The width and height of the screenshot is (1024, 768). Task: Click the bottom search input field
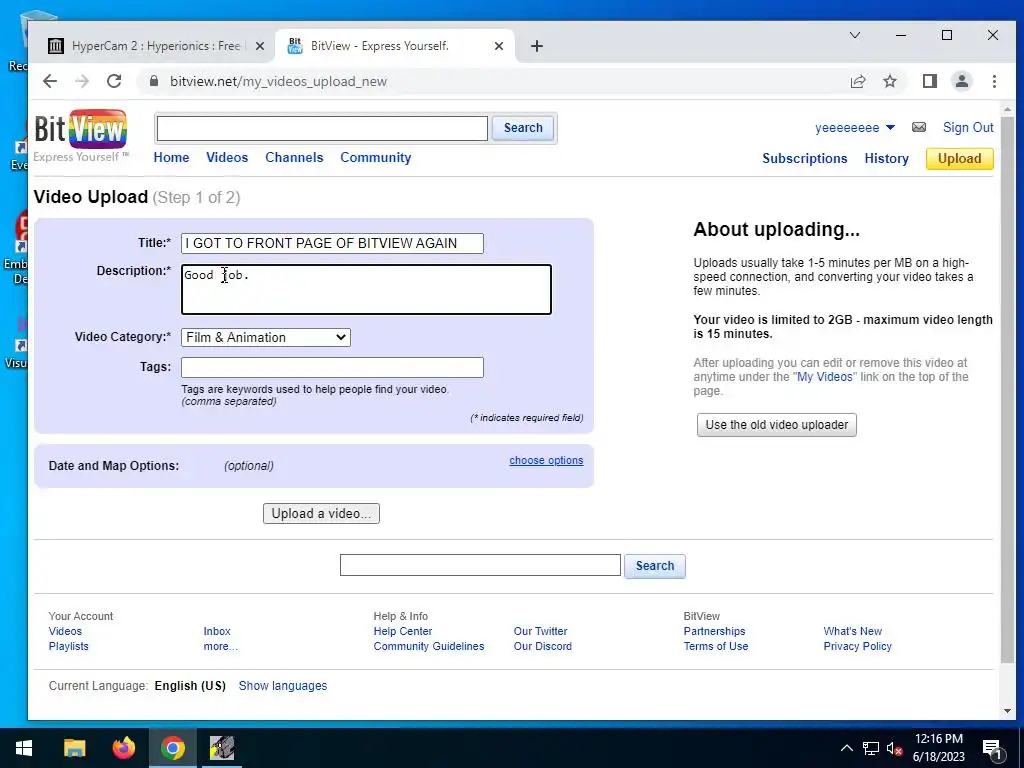[x=480, y=566]
